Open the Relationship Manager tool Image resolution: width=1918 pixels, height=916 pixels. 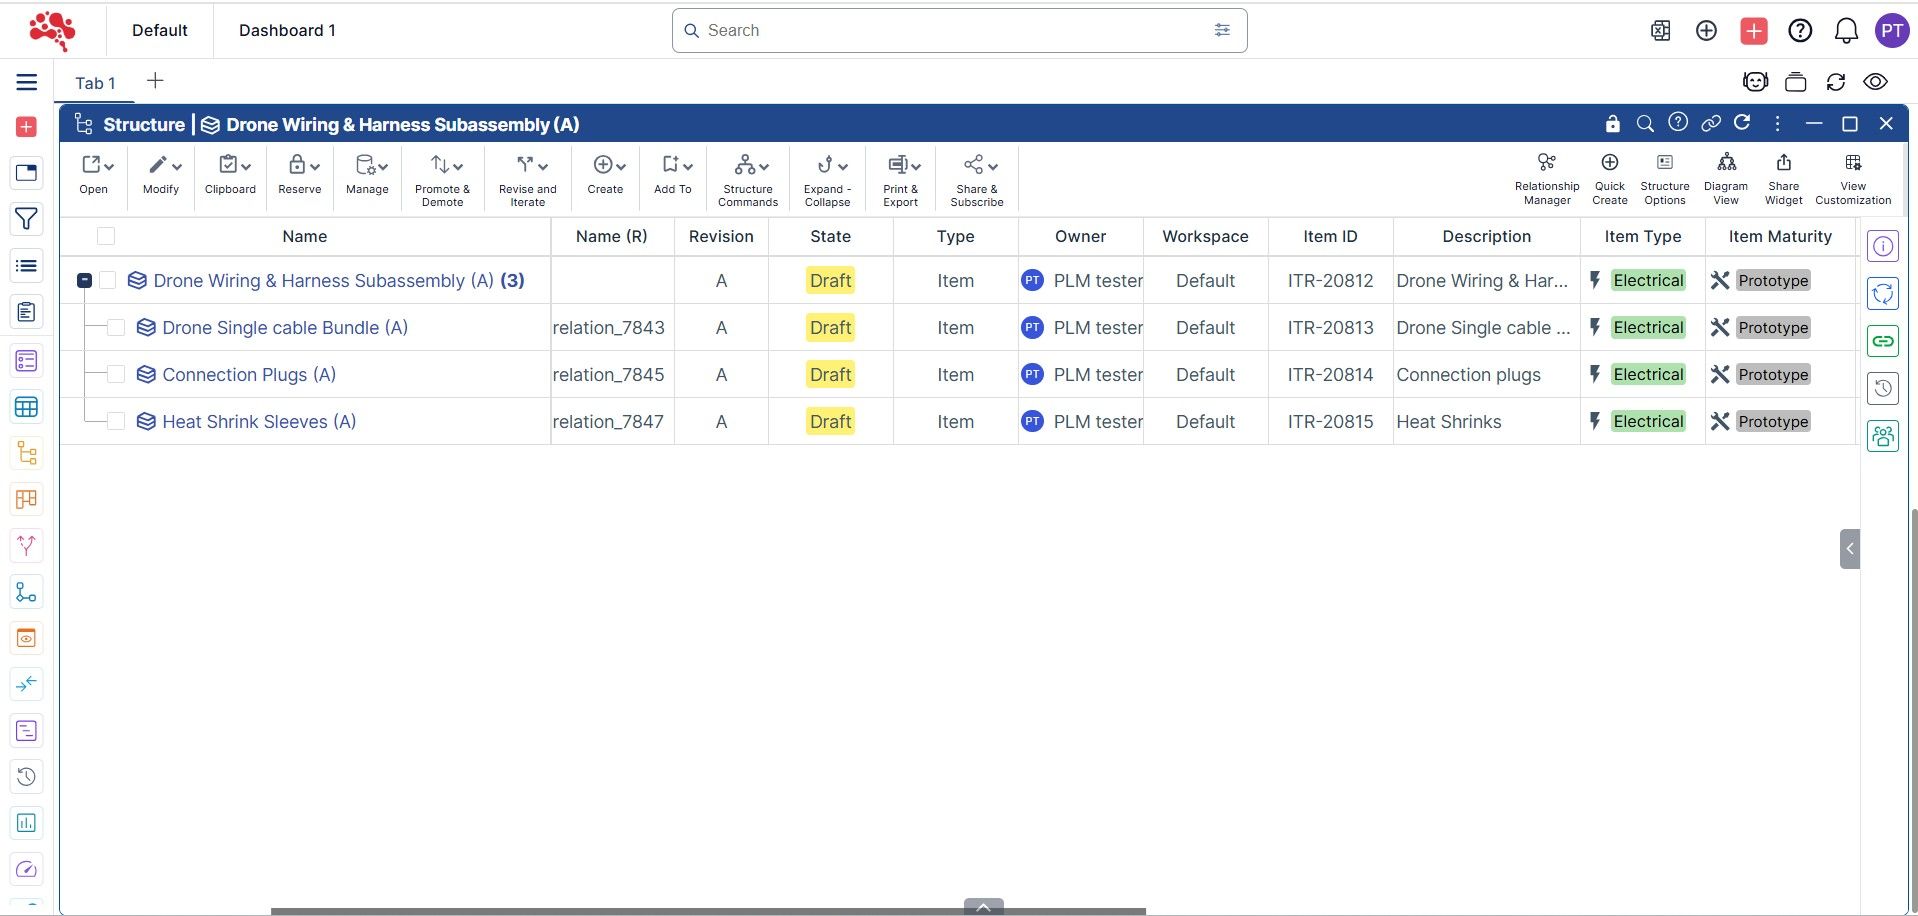[1546, 178]
